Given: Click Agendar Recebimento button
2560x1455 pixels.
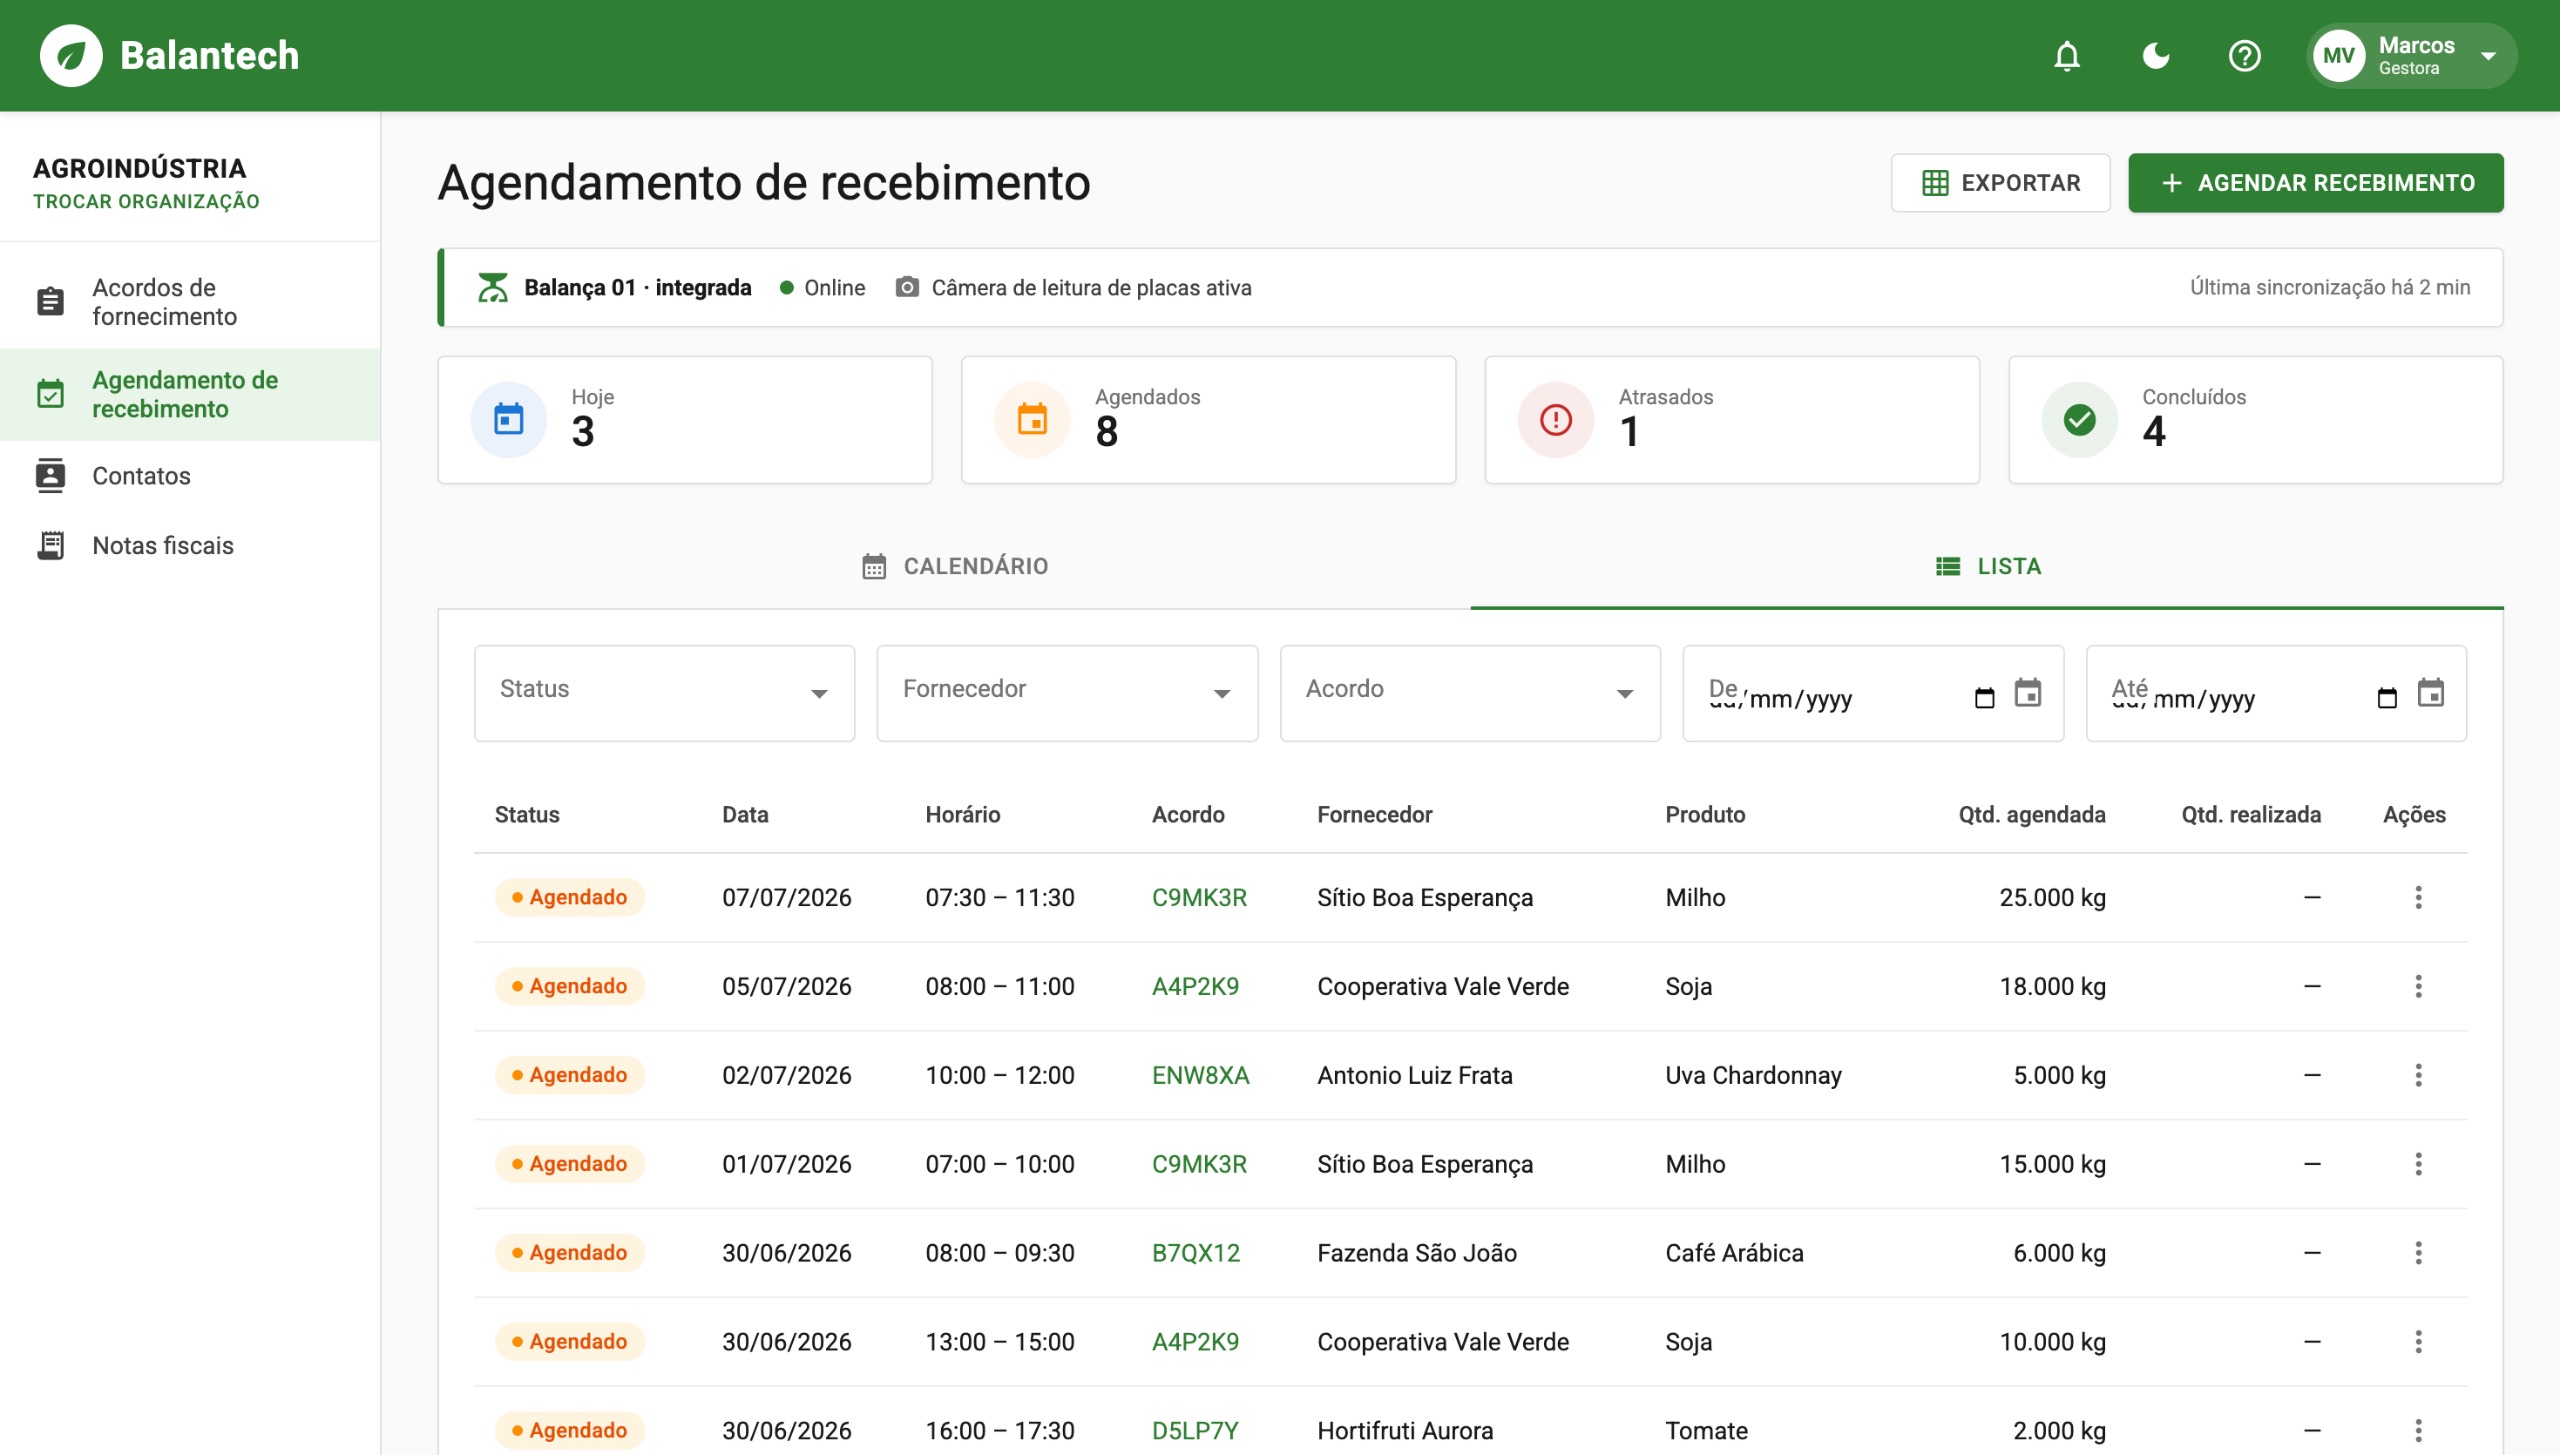Looking at the screenshot, I should [2316, 183].
